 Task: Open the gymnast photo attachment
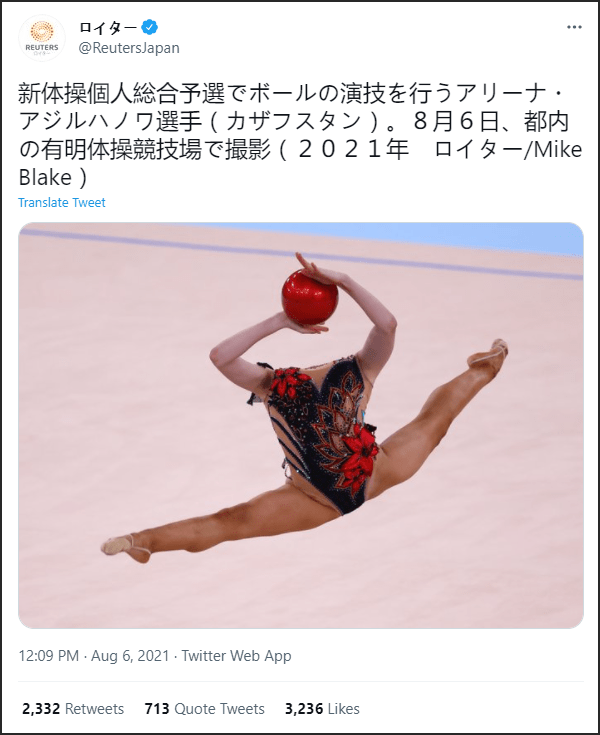pos(301,425)
